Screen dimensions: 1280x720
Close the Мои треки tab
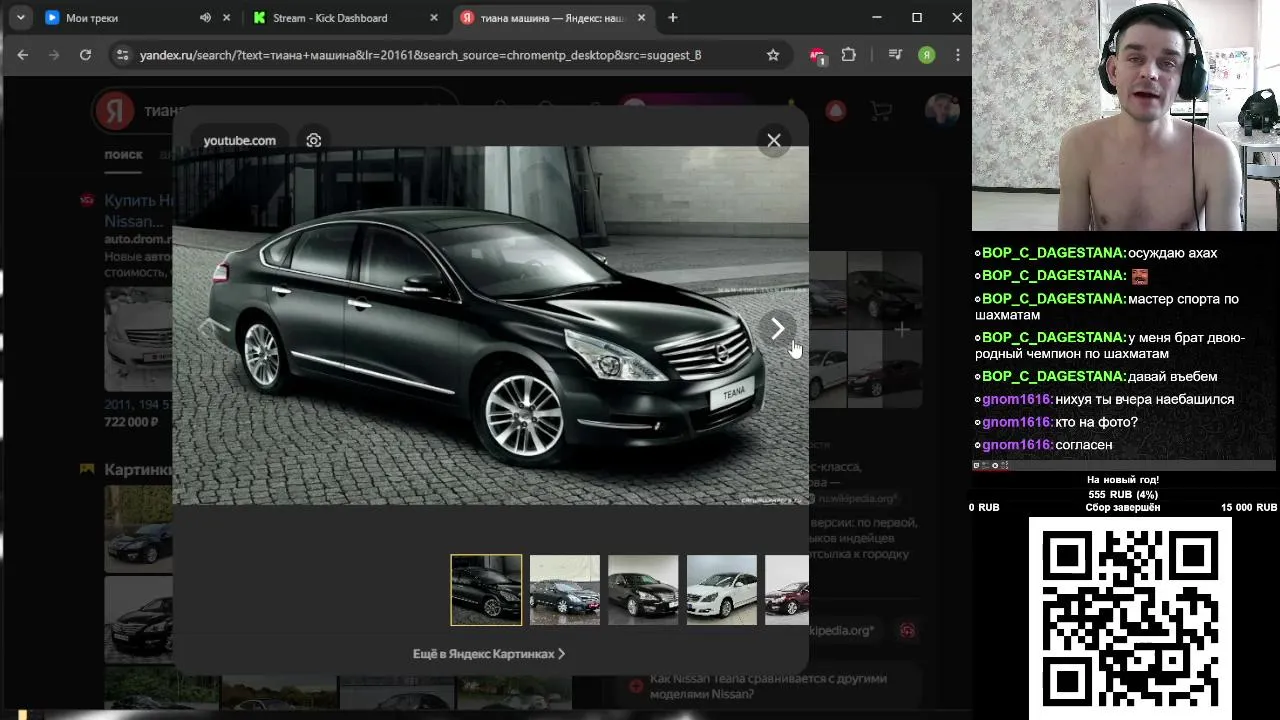click(227, 18)
